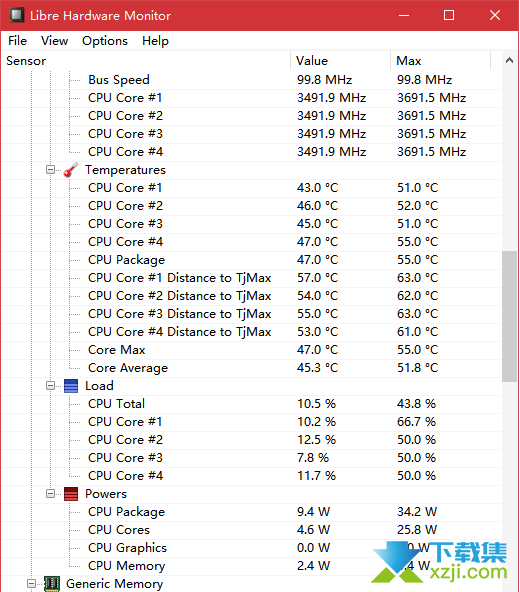Click the scrollbar up arrow
This screenshot has height=592, width=520.
click(509, 60)
